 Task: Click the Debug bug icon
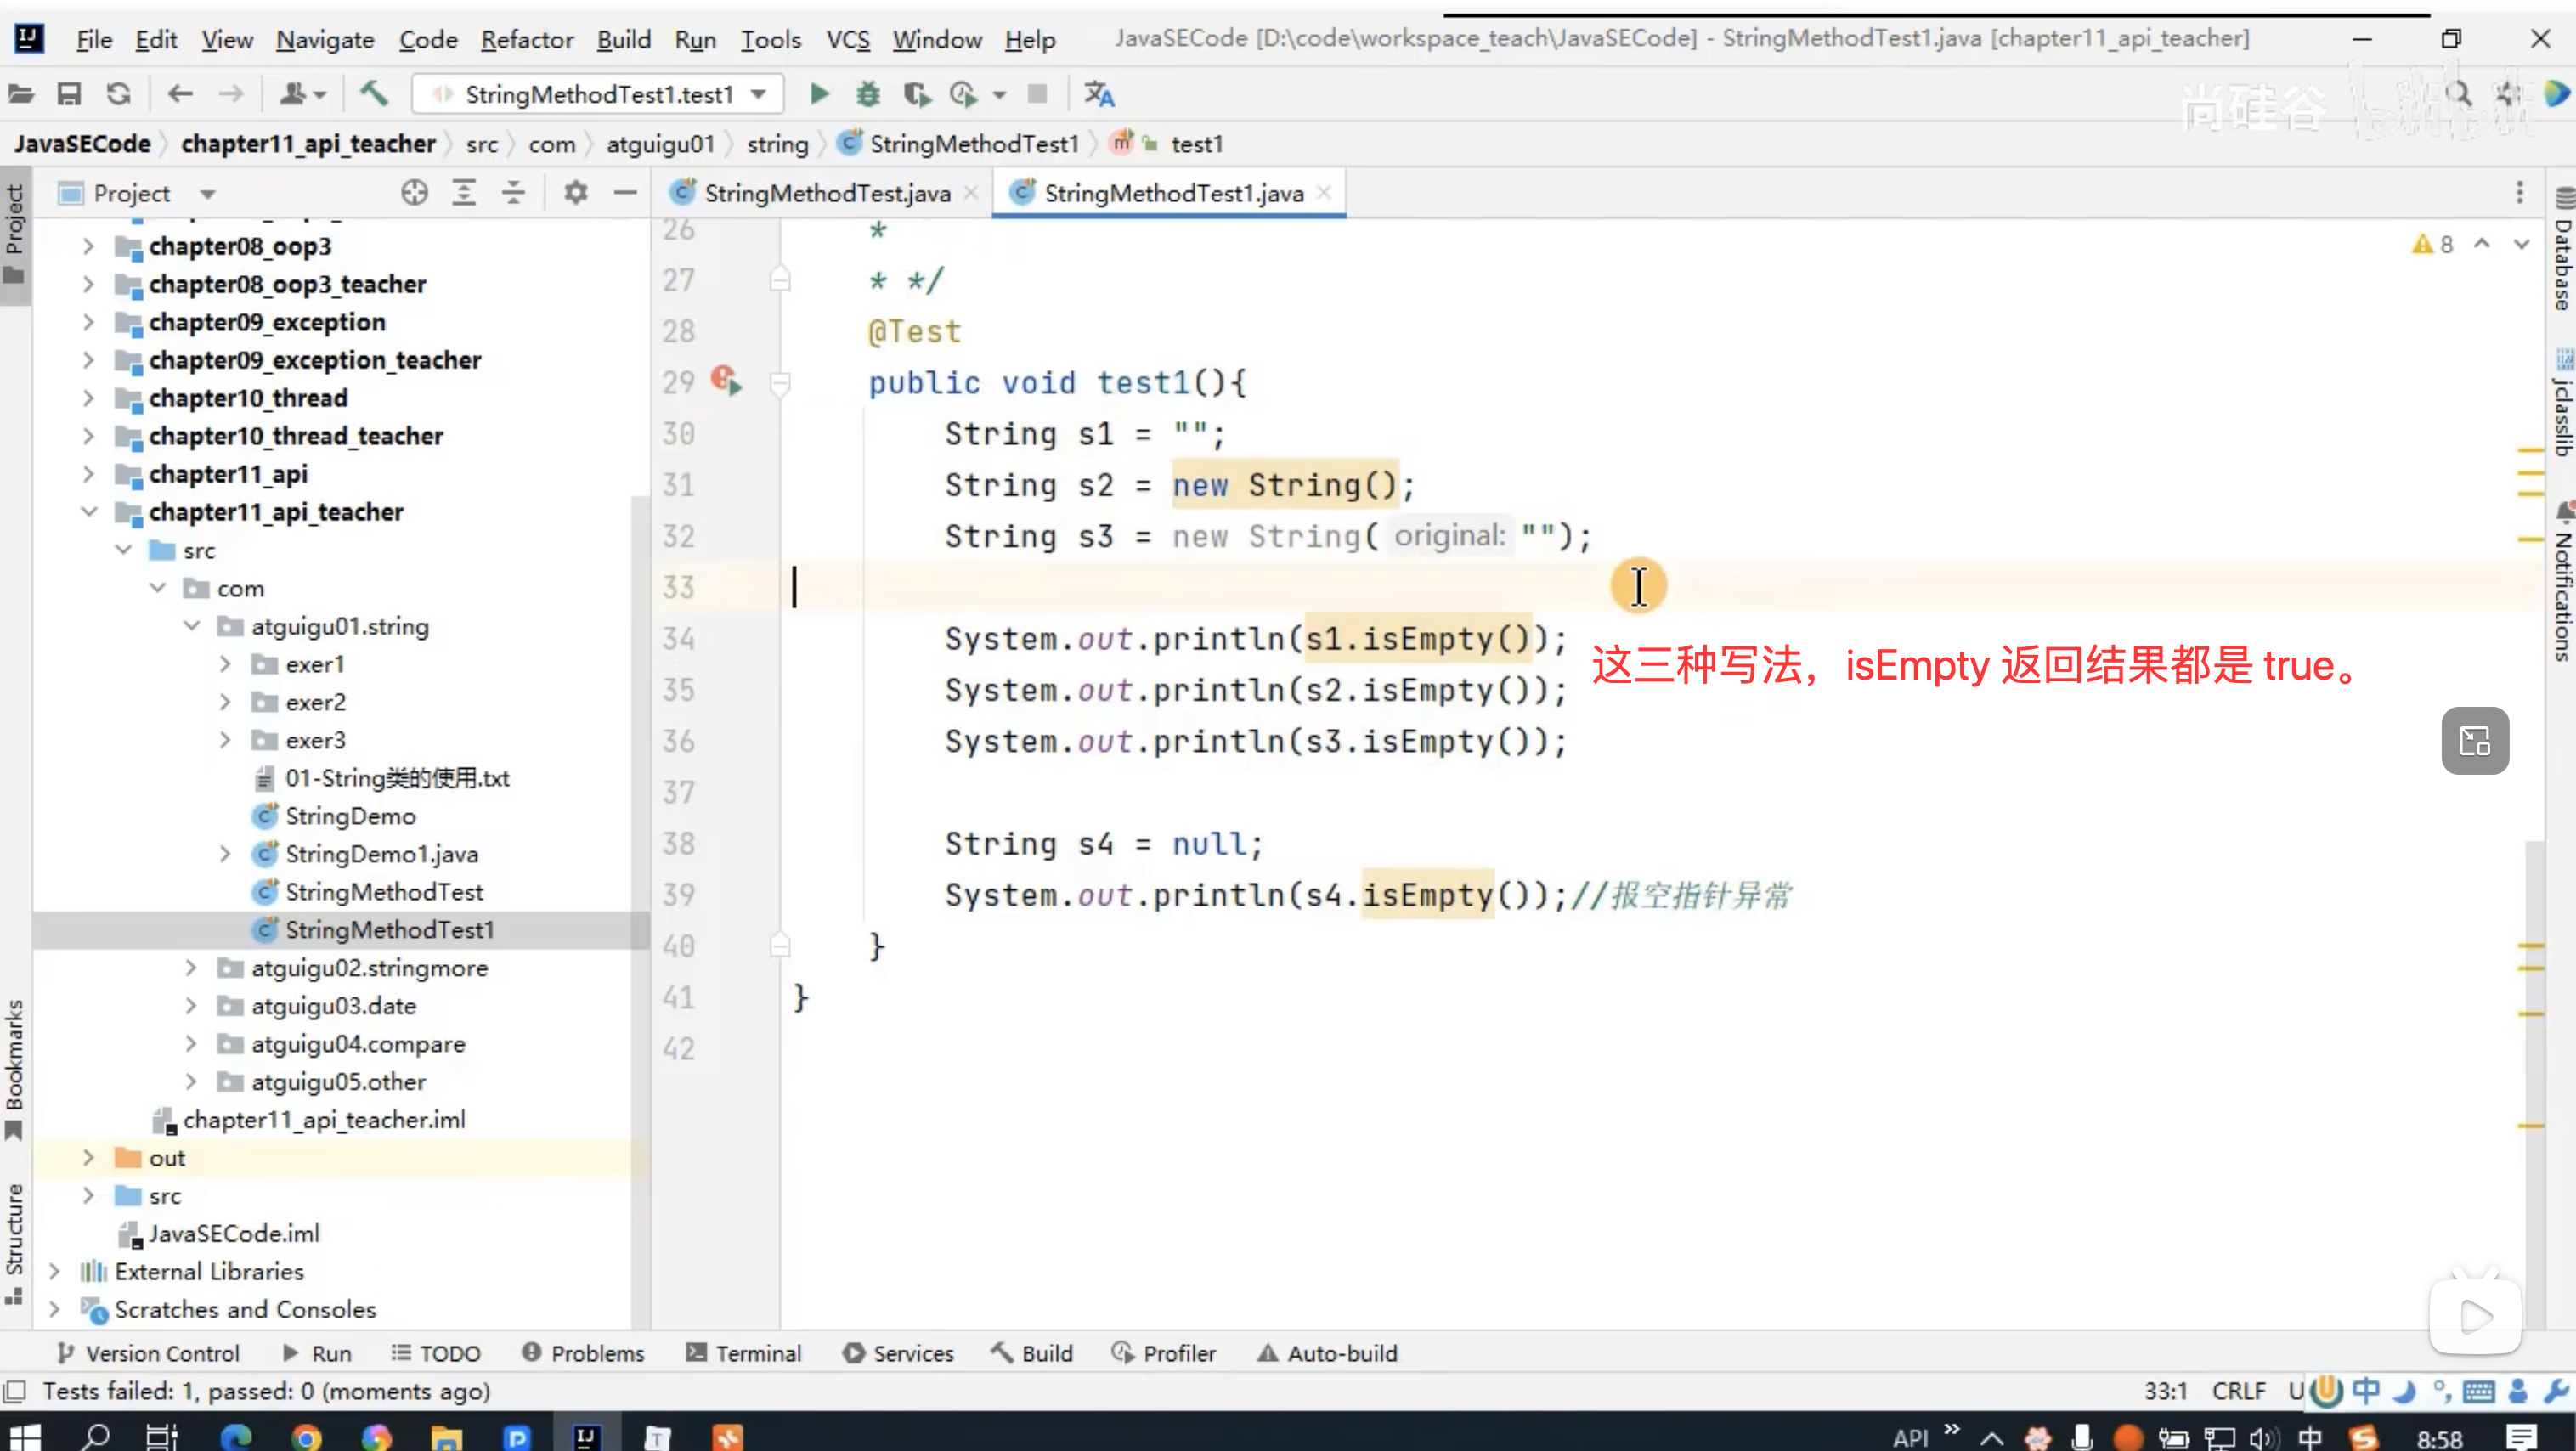868,94
